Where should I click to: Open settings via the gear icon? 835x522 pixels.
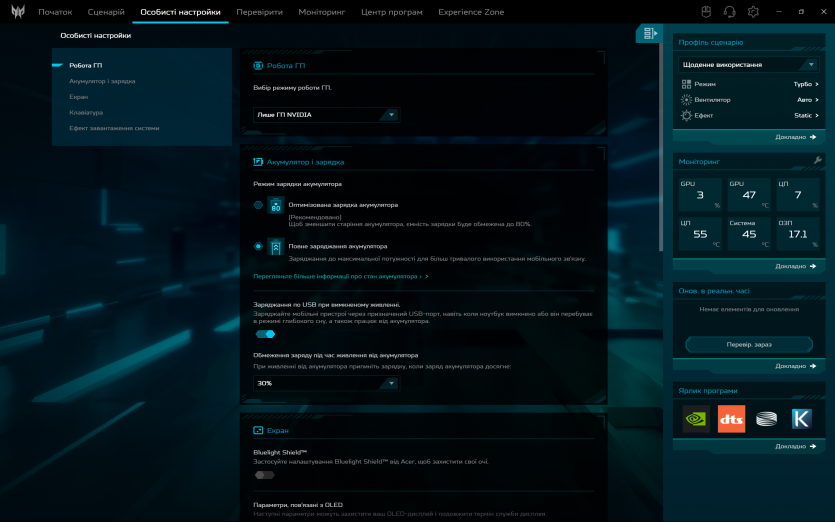[x=753, y=12]
